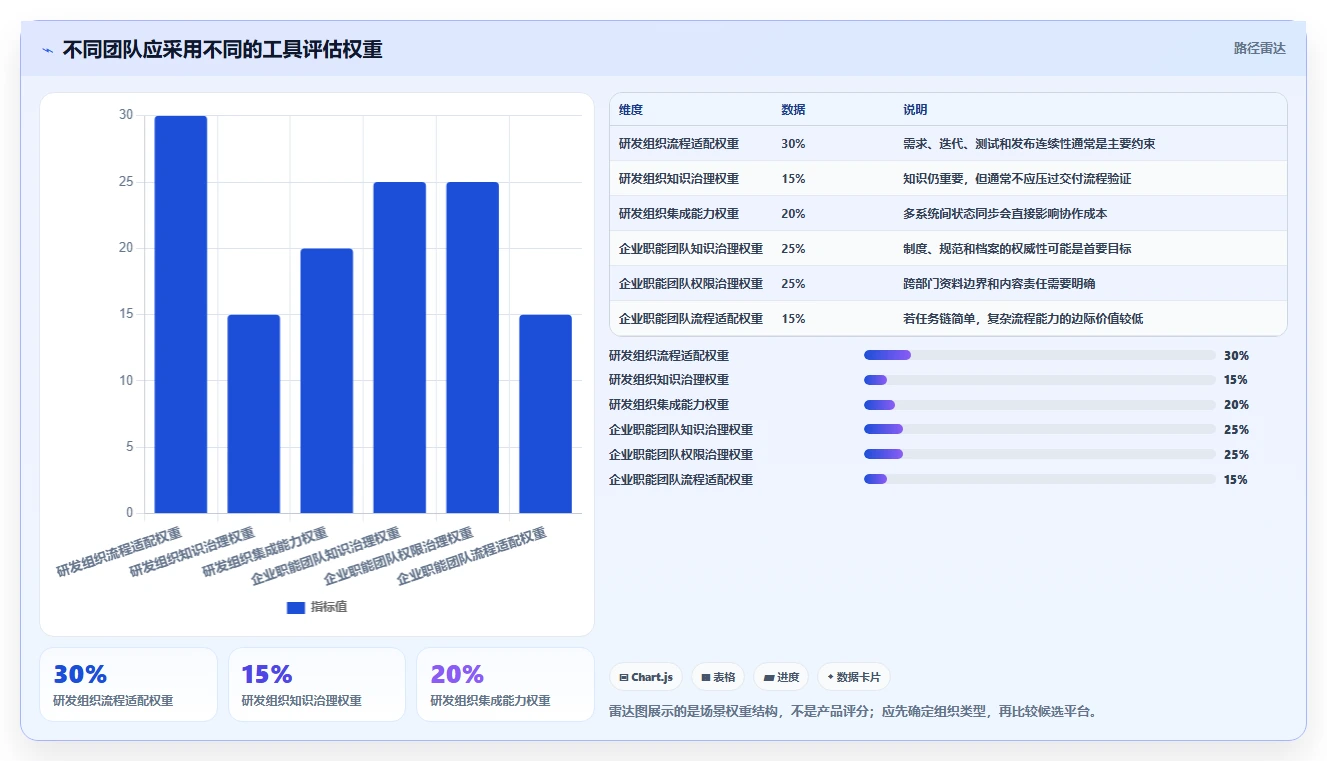
Task: Click the description 跨部门资料边界和内容责任需要明确
Action: tap(999, 284)
